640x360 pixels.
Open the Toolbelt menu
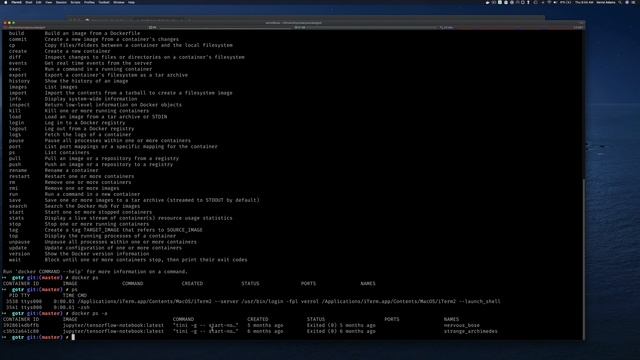104,2
